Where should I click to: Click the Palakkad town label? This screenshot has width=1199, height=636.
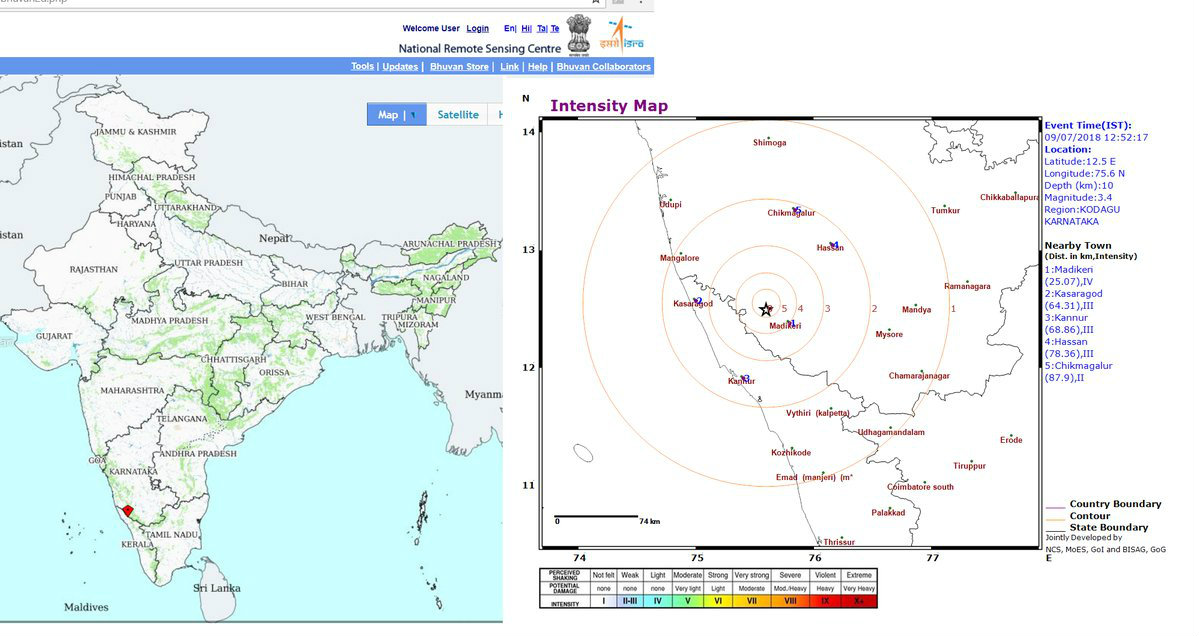[x=888, y=513]
